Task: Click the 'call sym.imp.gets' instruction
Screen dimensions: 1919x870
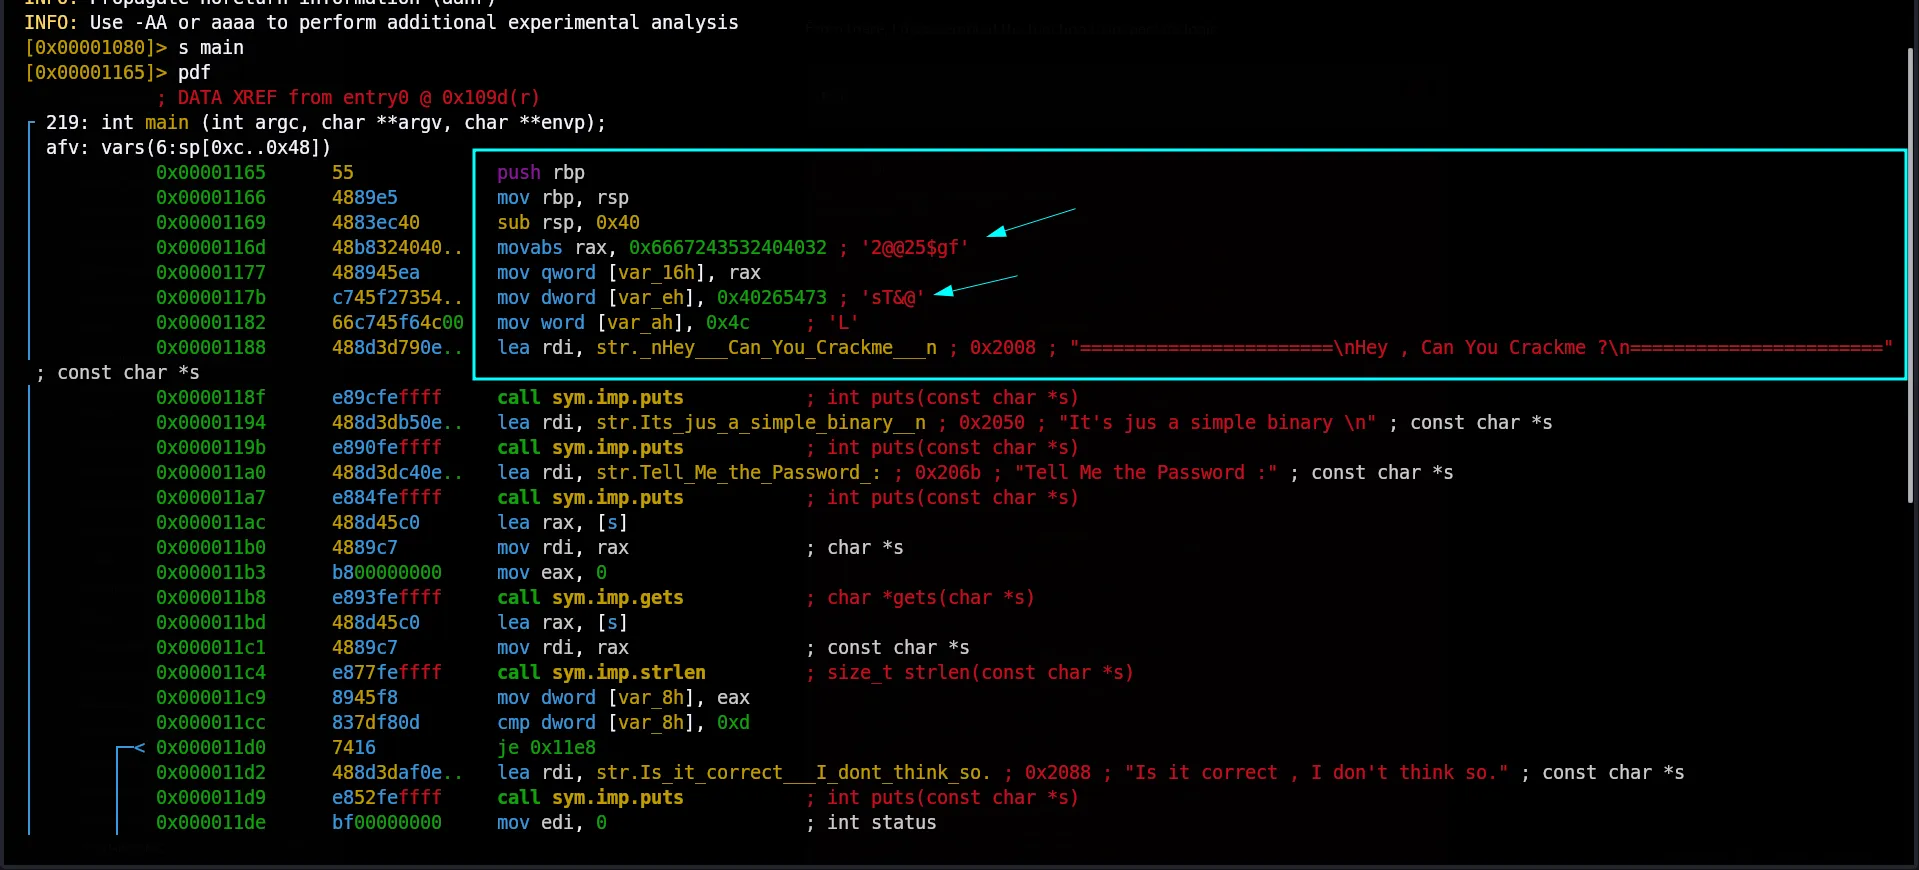Action: click(590, 598)
